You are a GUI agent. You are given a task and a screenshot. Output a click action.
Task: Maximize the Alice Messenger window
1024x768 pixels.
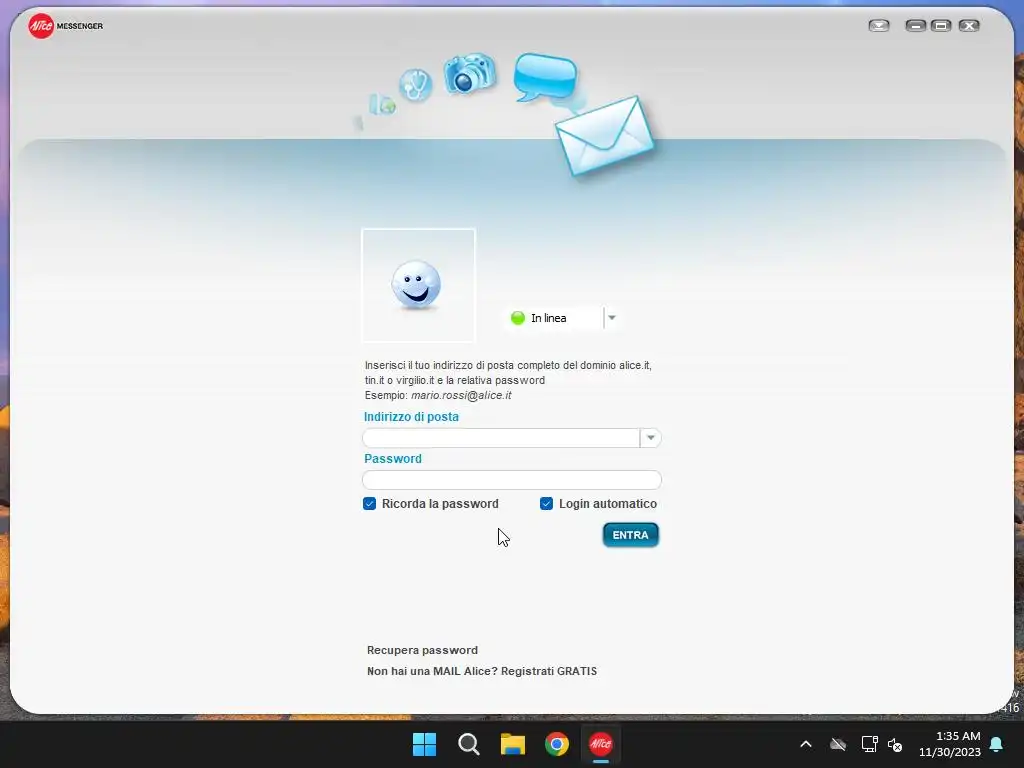point(940,25)
